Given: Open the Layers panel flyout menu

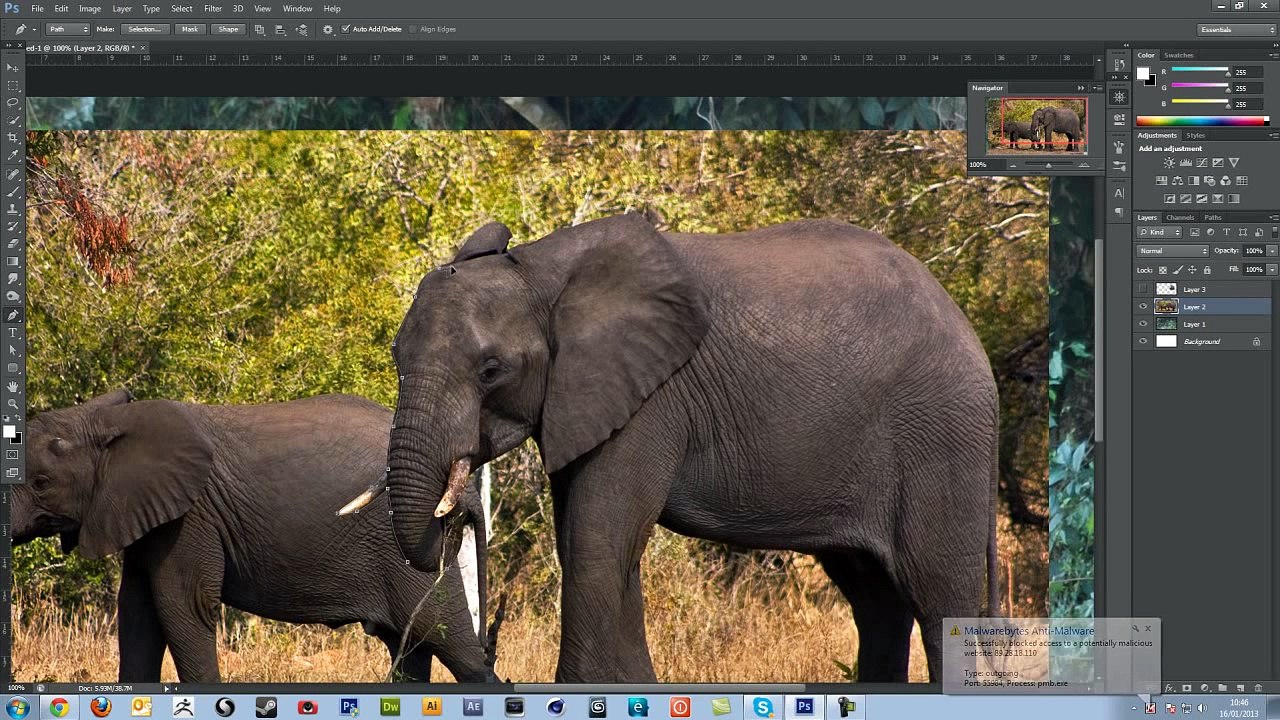Looking at the screenshot, I should click(1273, 217).
